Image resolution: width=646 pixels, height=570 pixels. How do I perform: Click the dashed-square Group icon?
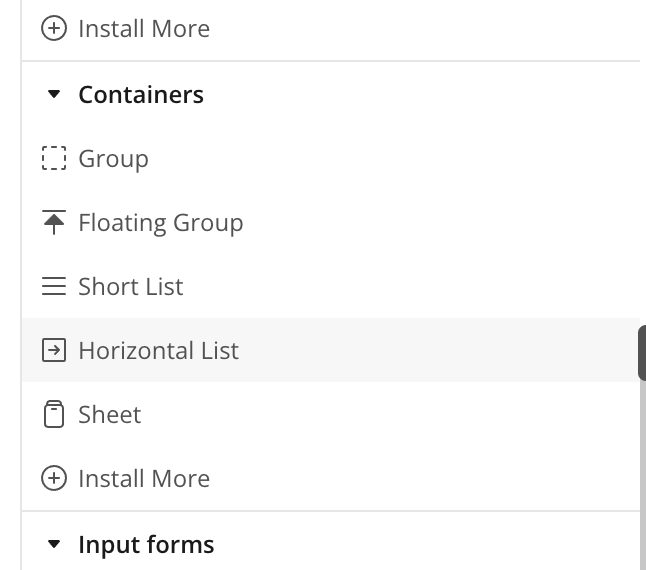point(53,159)
